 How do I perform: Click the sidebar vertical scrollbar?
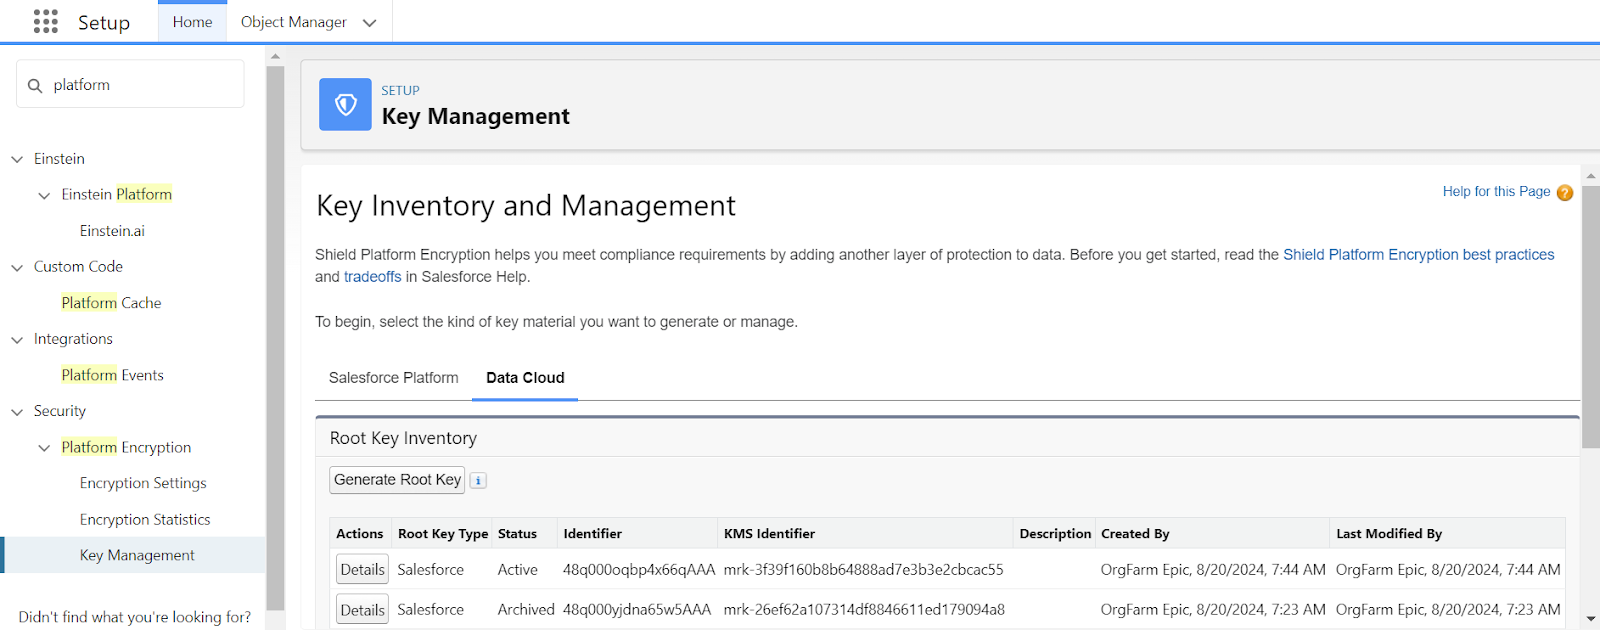[x=275, y=337]
